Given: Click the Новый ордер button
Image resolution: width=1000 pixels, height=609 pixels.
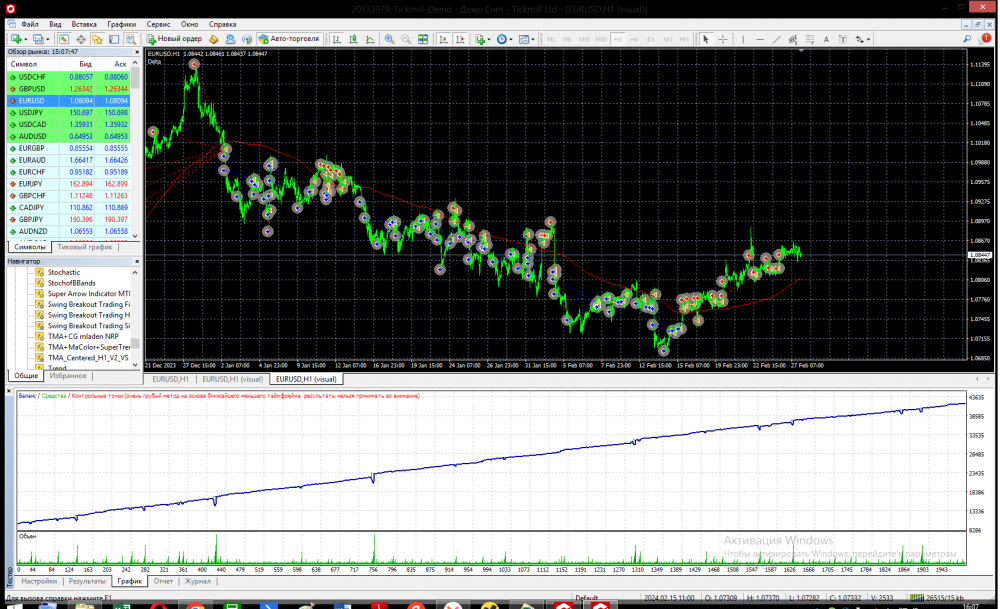Looking at the screenshot, I should 174,39.
